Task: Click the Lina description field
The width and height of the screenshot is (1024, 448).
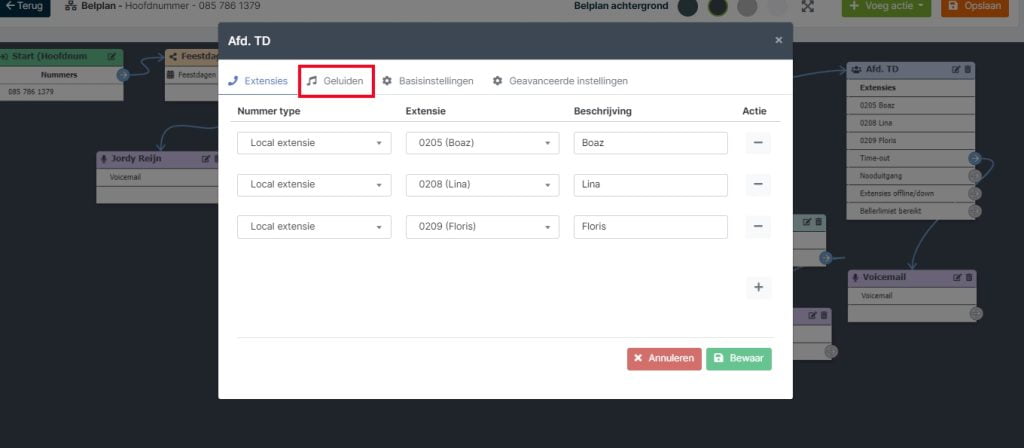Action: pyautogui.click(x=650, y=185)
